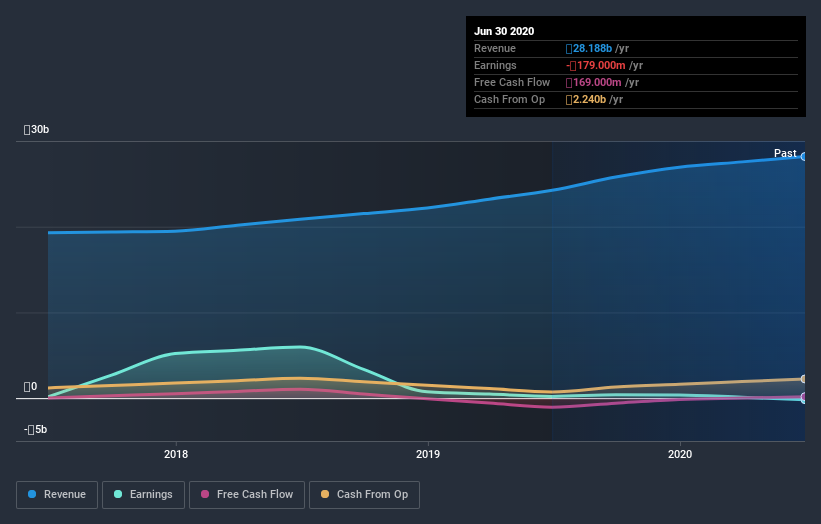This screenshot has height=524, width=821.
Task: Click the Earnings row label in tooltip
Action: 495,65
